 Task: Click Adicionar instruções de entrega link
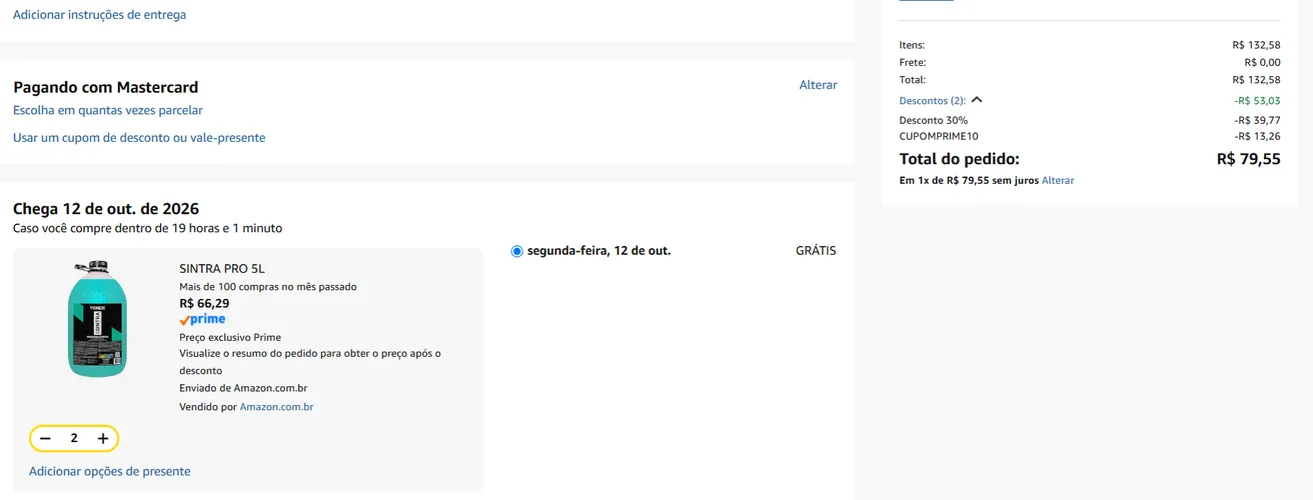tap(99, 15)
